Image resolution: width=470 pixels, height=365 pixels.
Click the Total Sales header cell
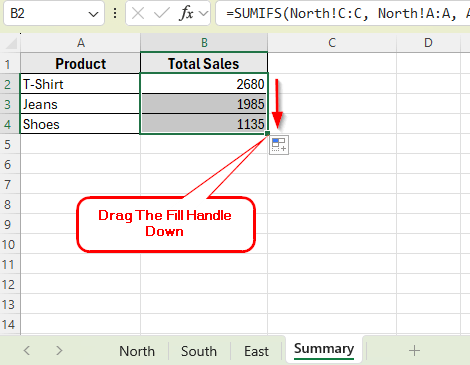click(204, 64)
